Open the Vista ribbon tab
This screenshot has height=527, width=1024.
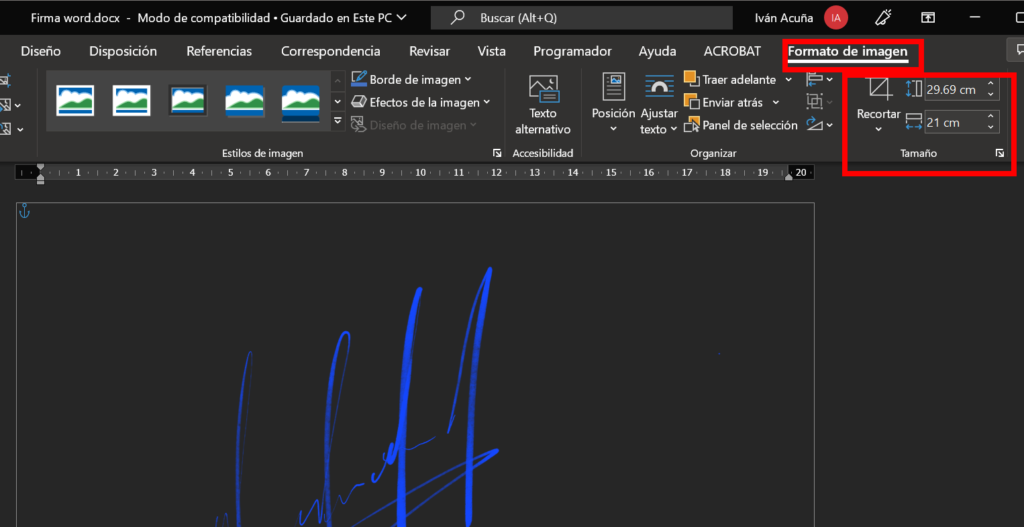coord(491,51)
